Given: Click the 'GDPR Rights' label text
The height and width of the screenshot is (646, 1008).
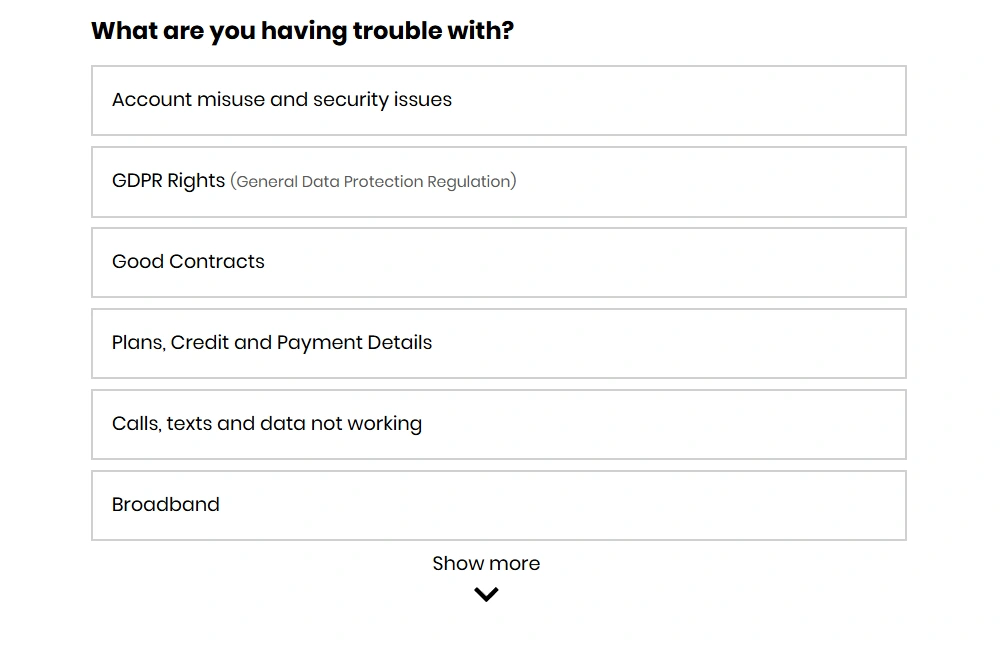Looking at the screenshot, I should 168,181.
